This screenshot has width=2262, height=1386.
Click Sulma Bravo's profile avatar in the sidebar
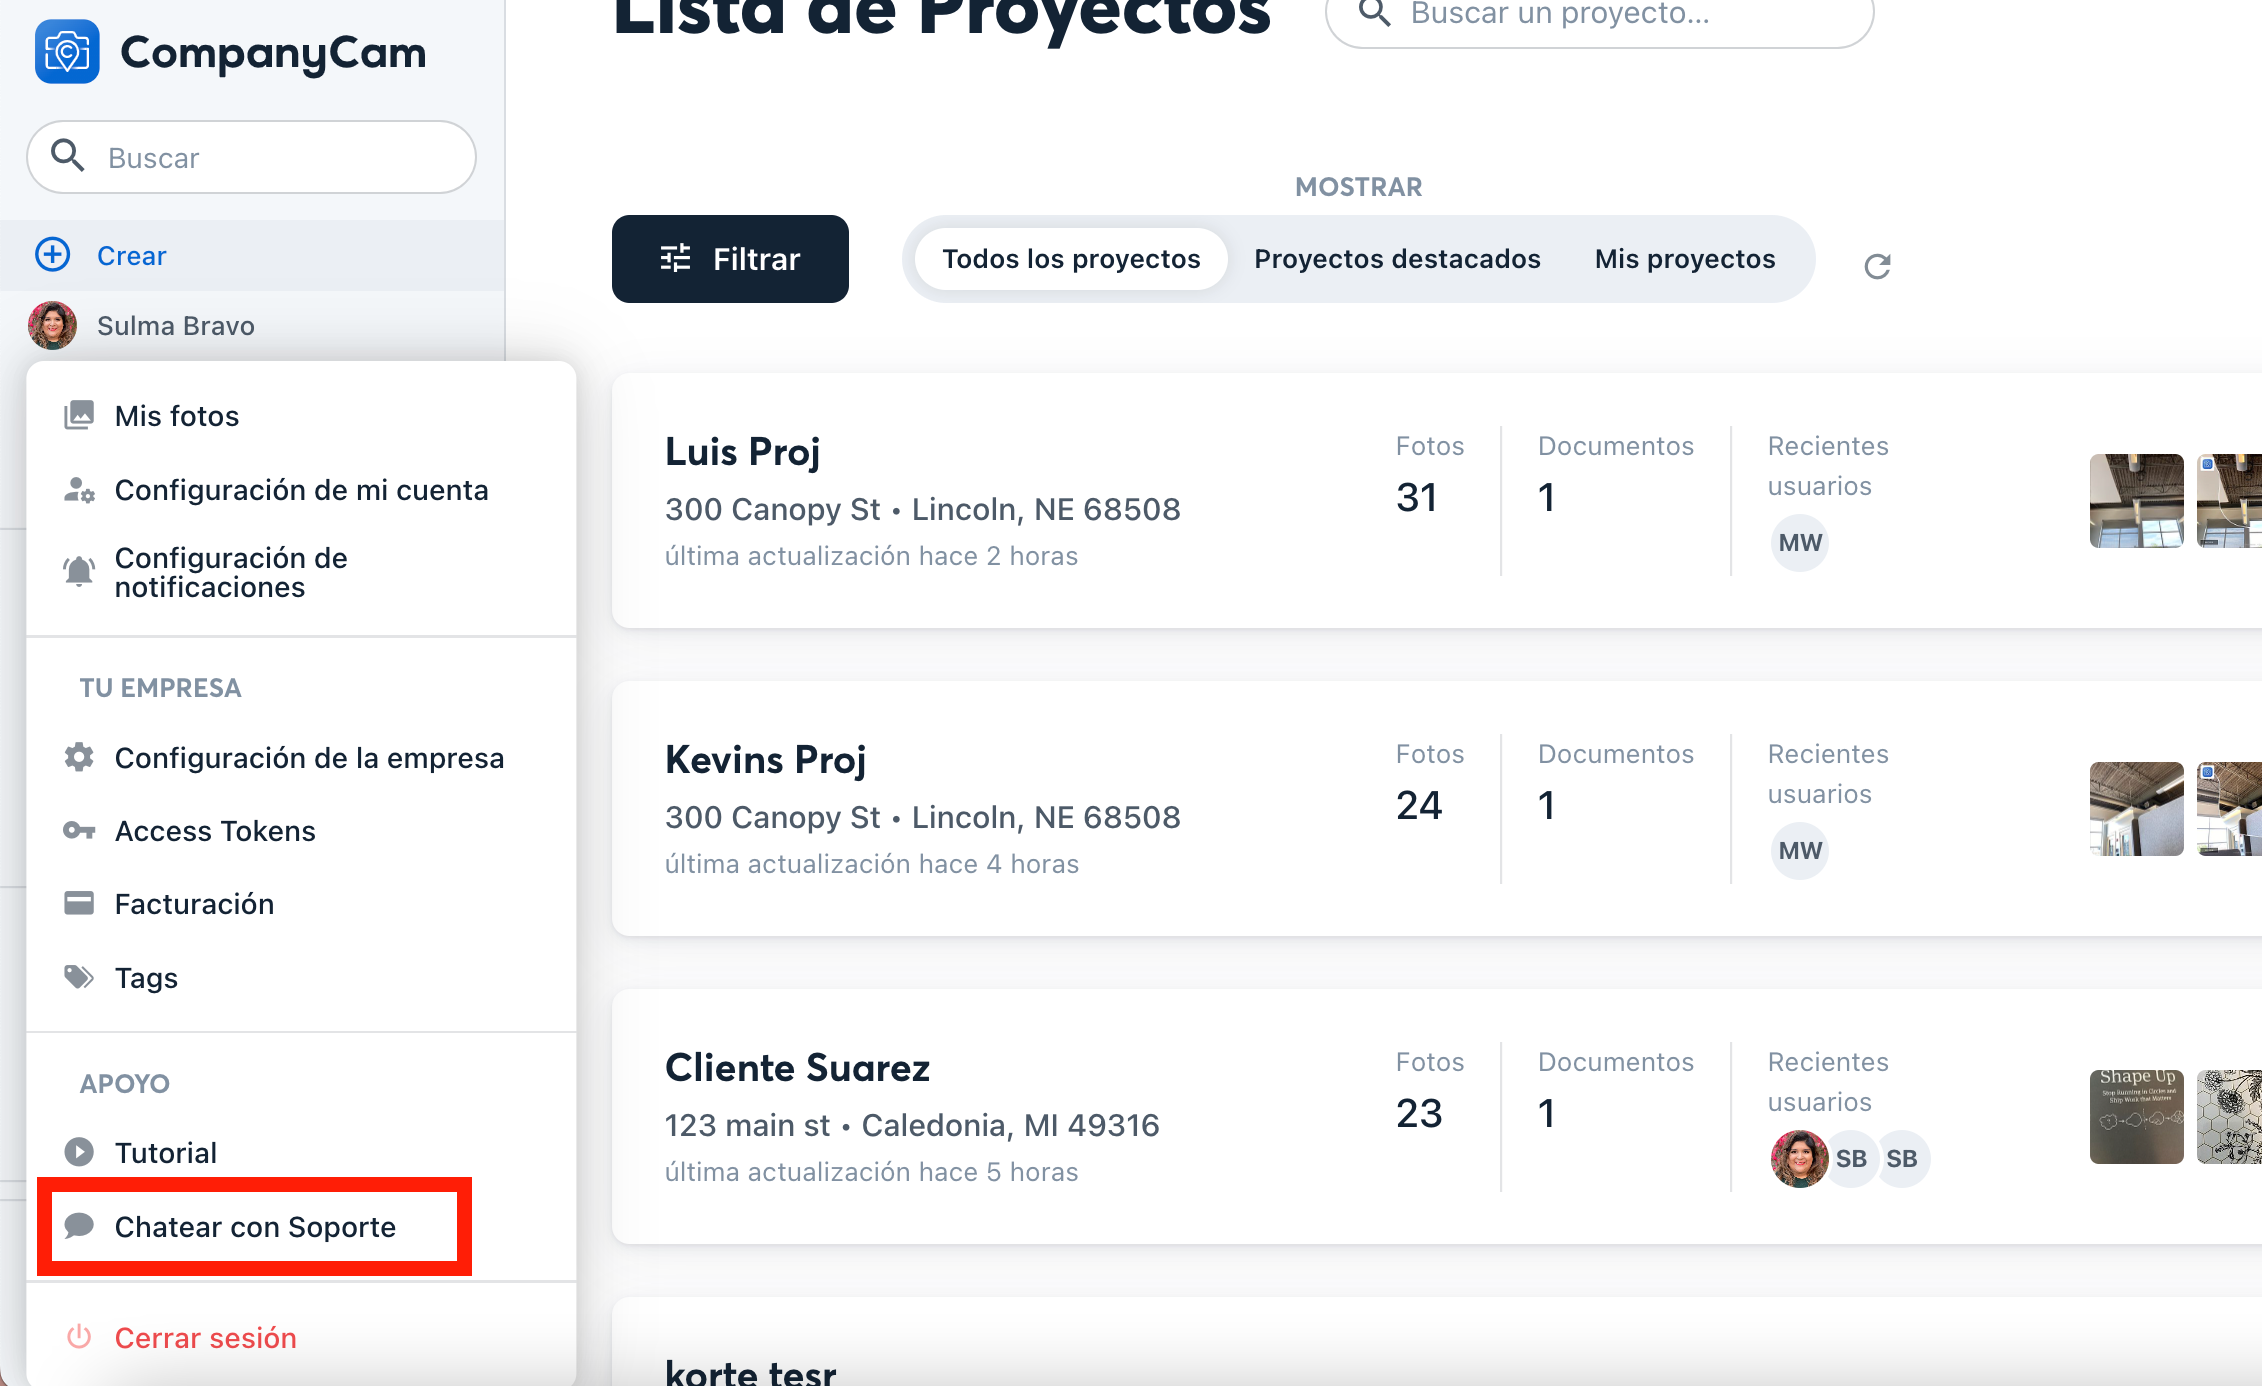click(53, 325)
